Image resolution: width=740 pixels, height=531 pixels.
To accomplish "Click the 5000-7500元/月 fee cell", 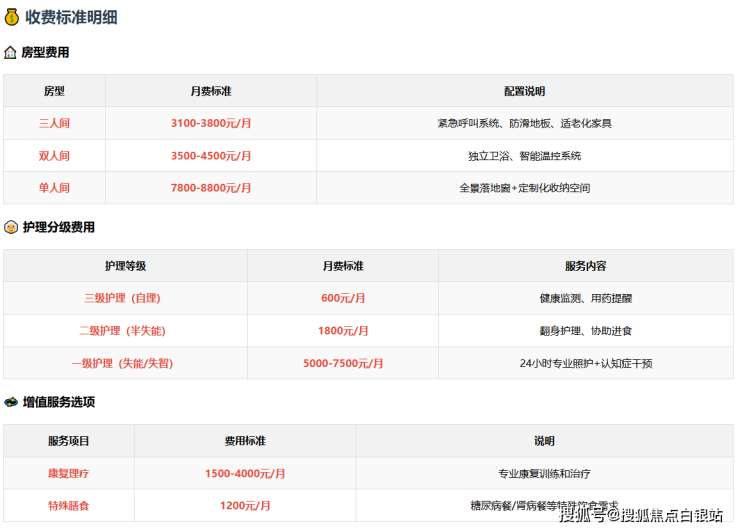I will click(x=343, y=363).
